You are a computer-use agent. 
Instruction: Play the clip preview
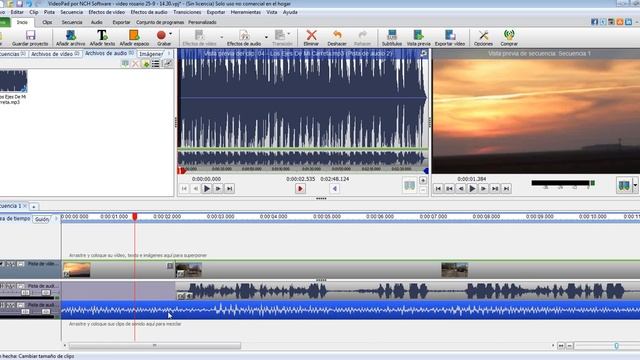pyautogui.click(x=207, y=189)
